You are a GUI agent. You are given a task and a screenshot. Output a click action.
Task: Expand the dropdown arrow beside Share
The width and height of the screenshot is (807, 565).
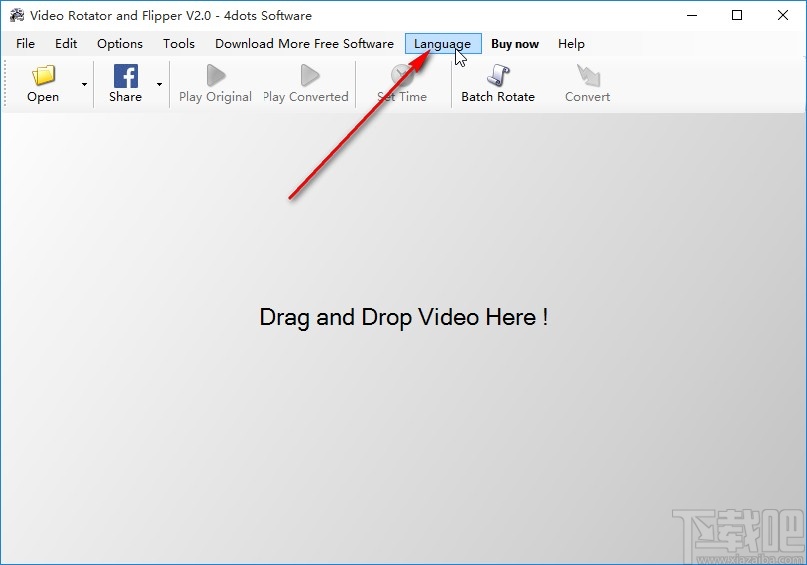pos(160,84)
